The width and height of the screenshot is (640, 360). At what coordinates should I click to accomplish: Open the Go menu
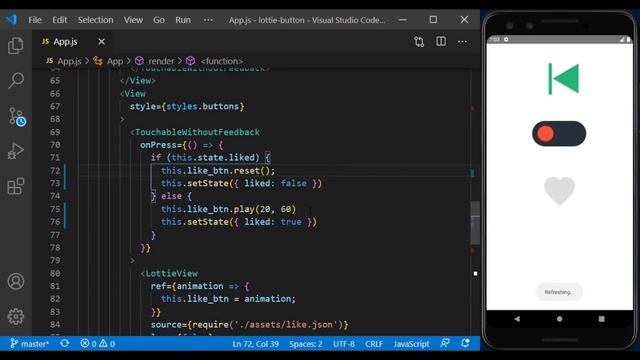159,20
